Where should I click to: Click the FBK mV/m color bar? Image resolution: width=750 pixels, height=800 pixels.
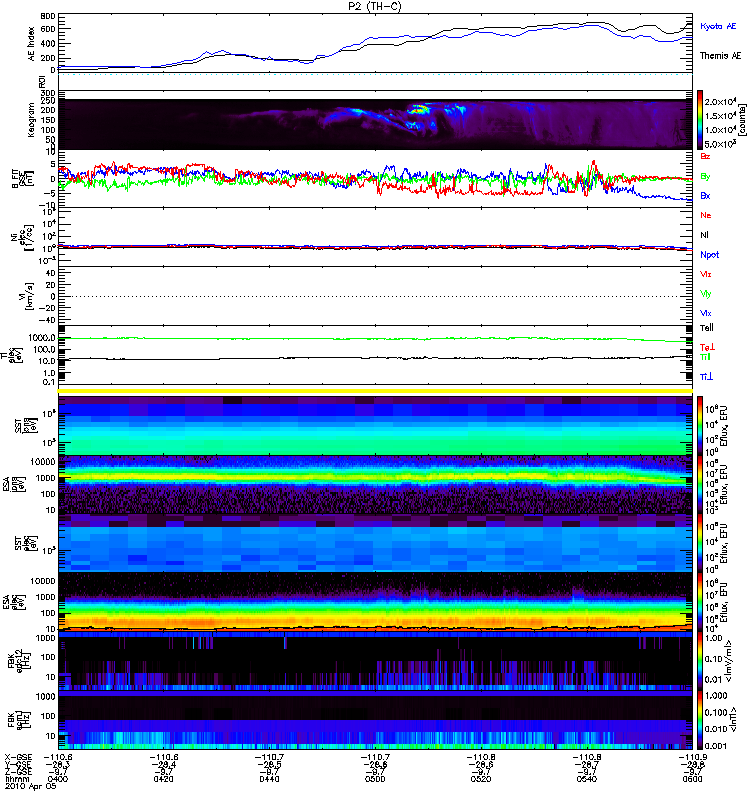point(700,661)
